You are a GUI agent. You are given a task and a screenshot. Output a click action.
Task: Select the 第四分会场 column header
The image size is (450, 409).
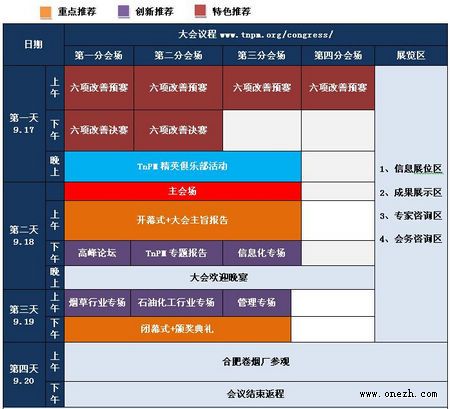click(338, 56)
